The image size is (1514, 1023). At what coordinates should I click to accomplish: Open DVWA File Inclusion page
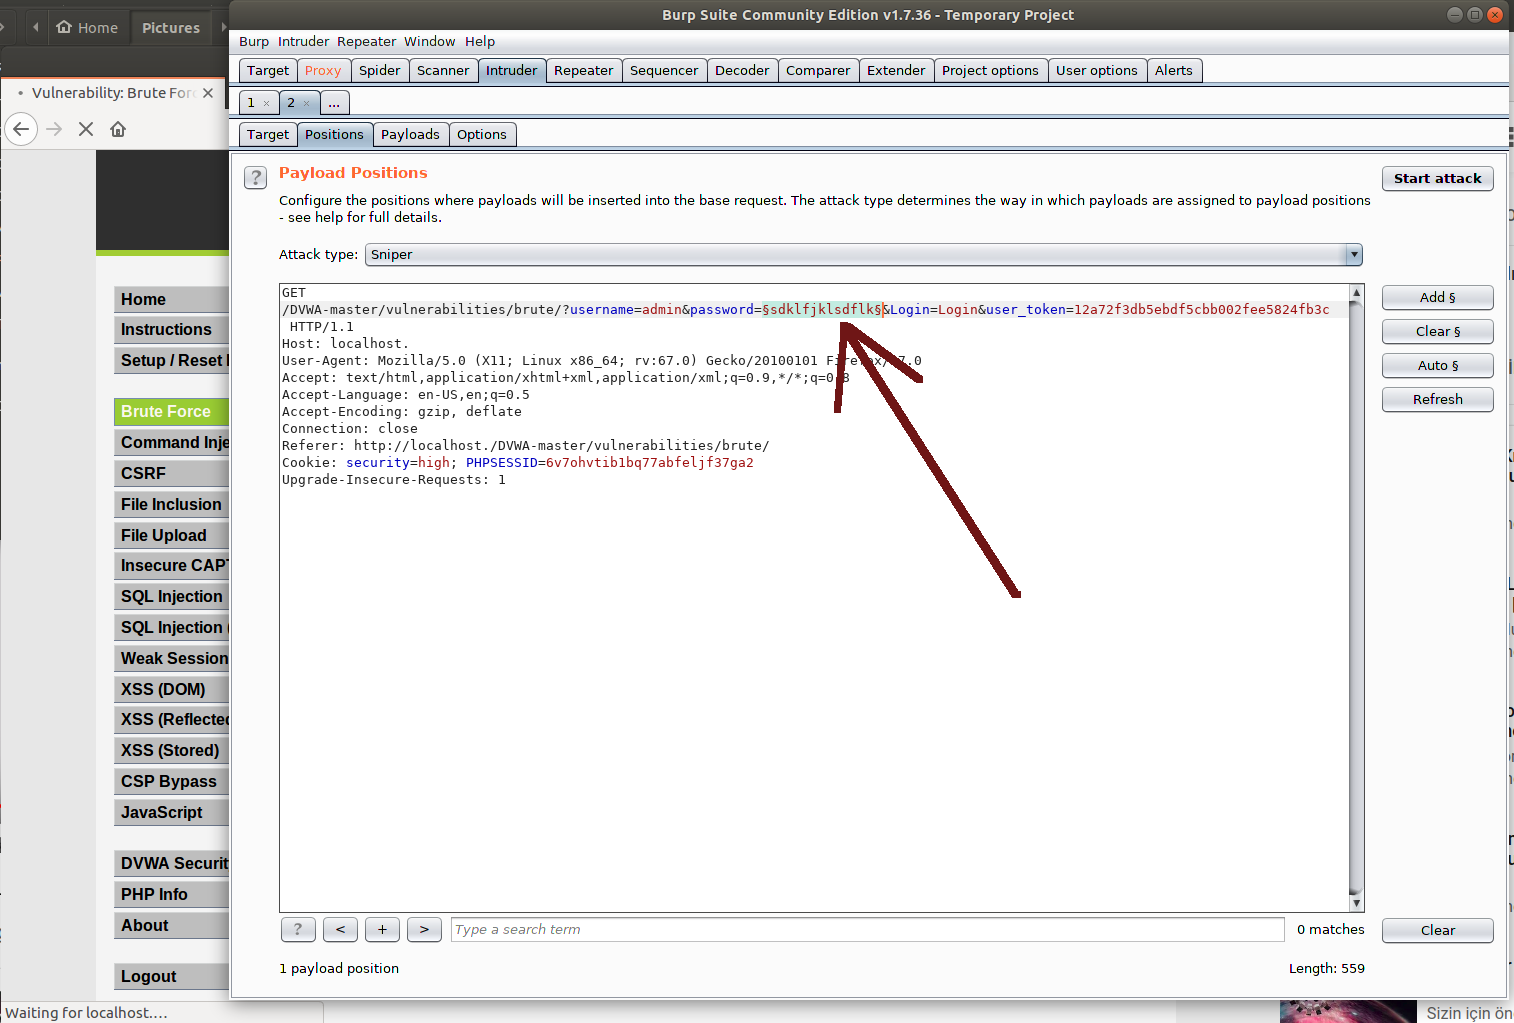(171, 505)
